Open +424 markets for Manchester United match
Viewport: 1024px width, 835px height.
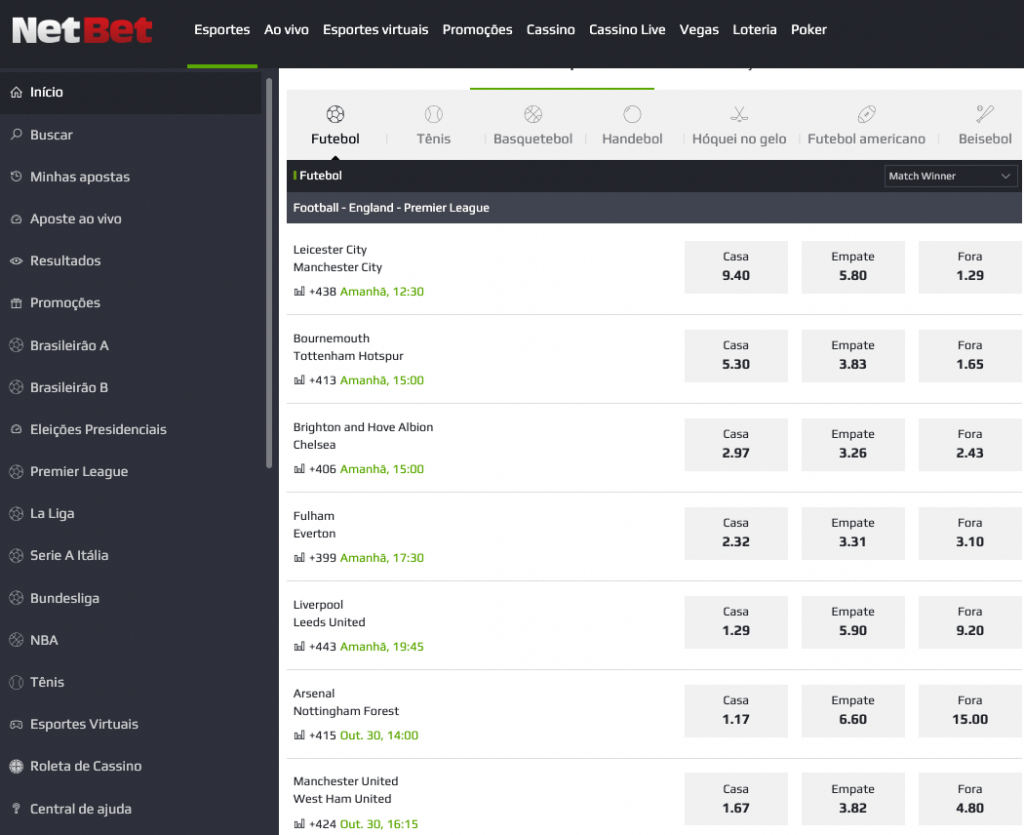[323, 824]
